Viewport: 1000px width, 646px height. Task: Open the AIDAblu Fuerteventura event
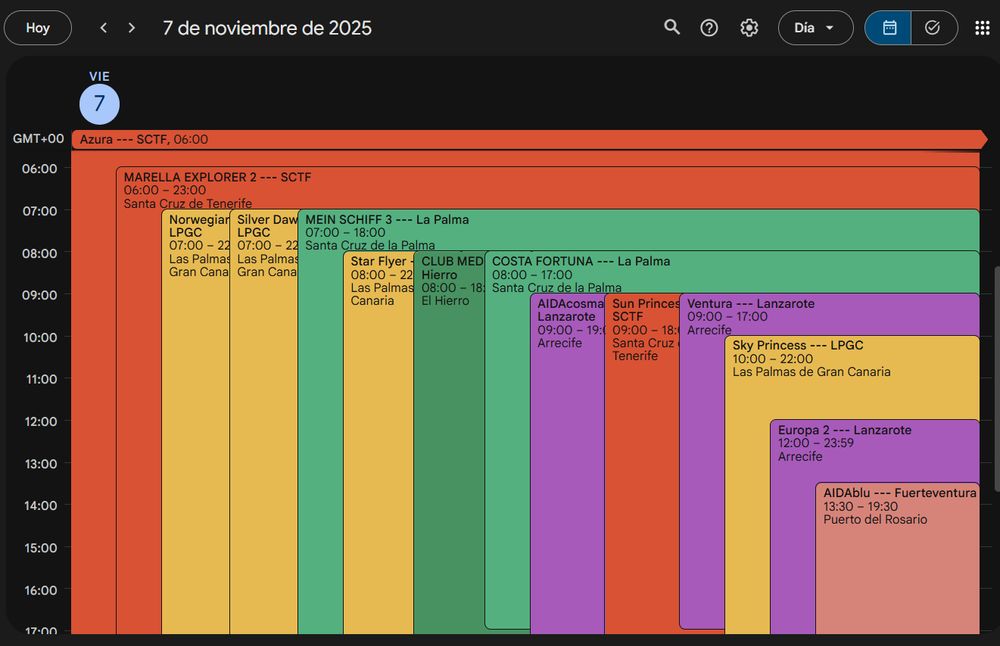pos(897,558)
